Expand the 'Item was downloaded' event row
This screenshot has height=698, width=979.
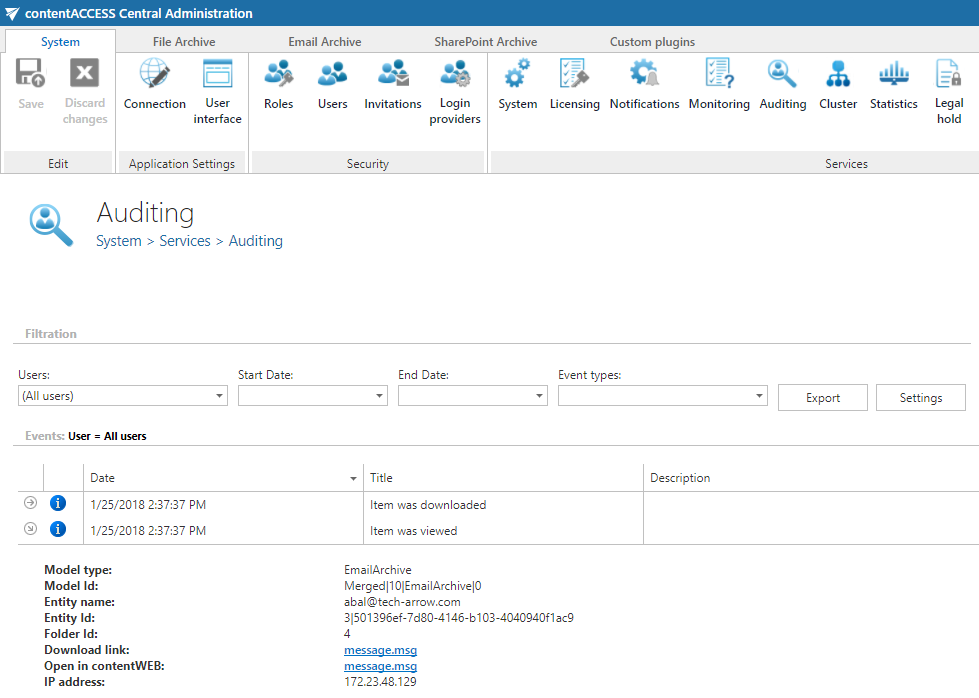(30, 503)
